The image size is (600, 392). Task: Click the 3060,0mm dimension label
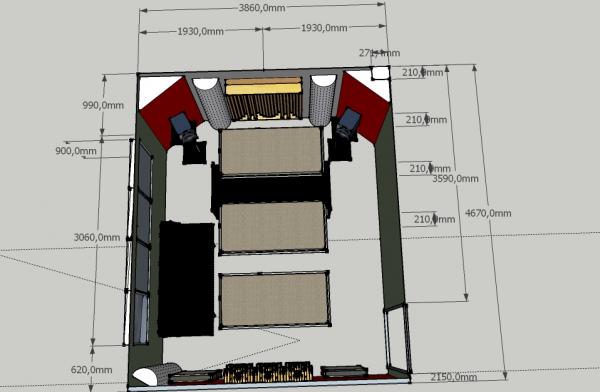(x=97, y=237)
